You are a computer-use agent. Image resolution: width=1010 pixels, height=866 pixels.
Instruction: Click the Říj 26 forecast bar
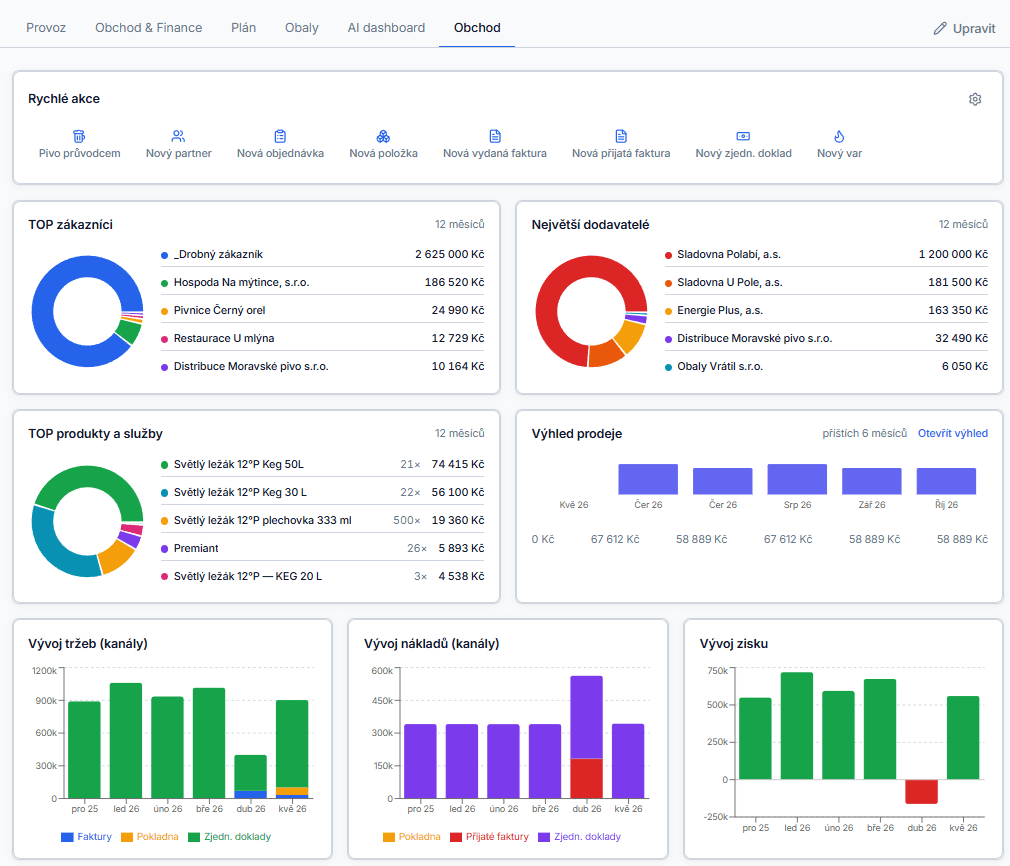pos(946,481)
